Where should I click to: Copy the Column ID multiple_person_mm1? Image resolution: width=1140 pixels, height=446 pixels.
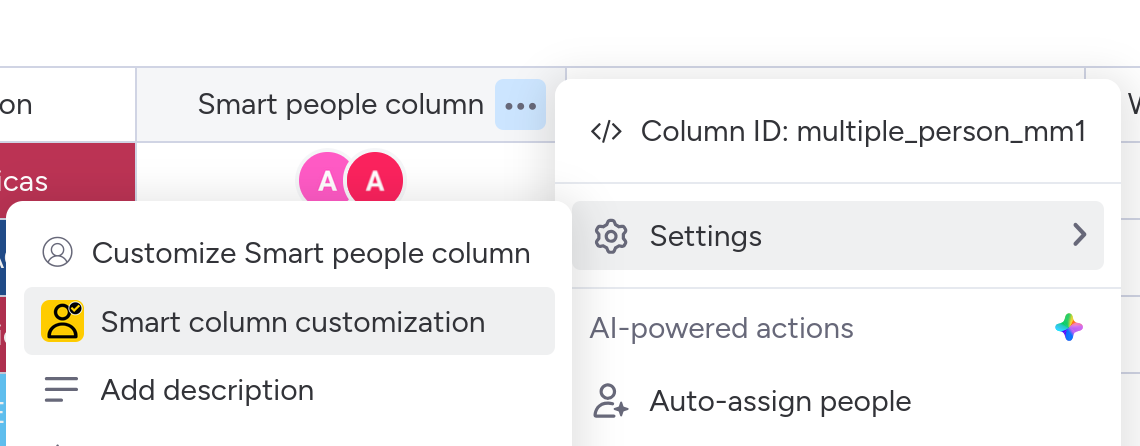click(x=862, y=132)
